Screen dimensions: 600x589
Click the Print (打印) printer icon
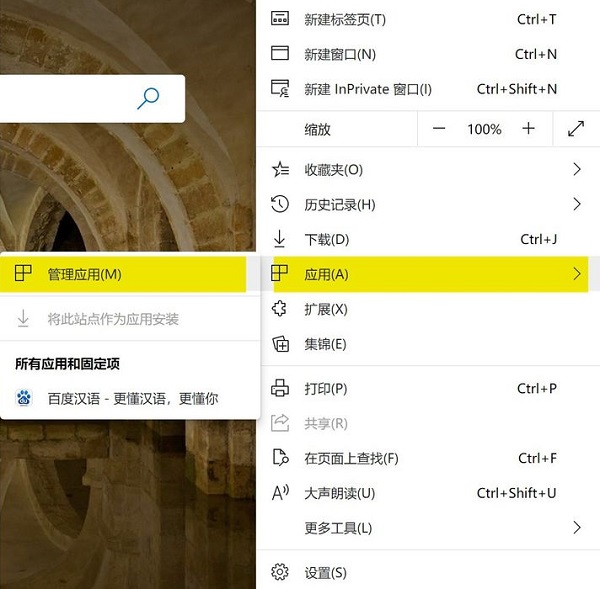(x=281, y=388)
